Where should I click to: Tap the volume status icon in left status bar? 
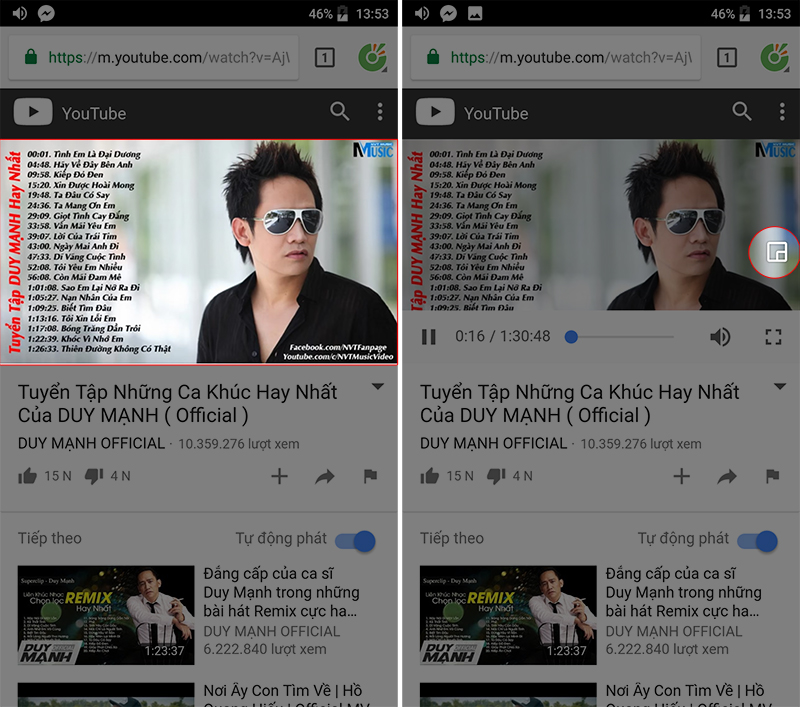coord(20,13)
